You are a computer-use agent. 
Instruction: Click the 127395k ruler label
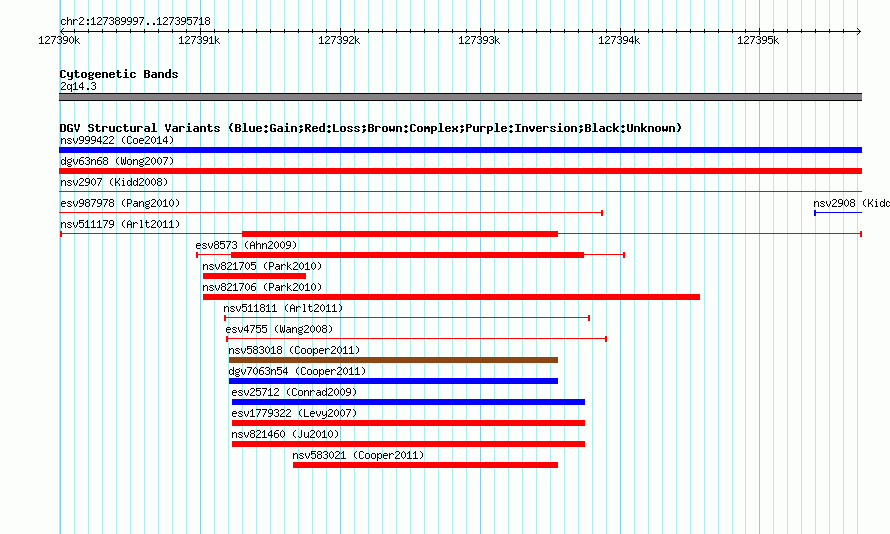coord(758,40)
